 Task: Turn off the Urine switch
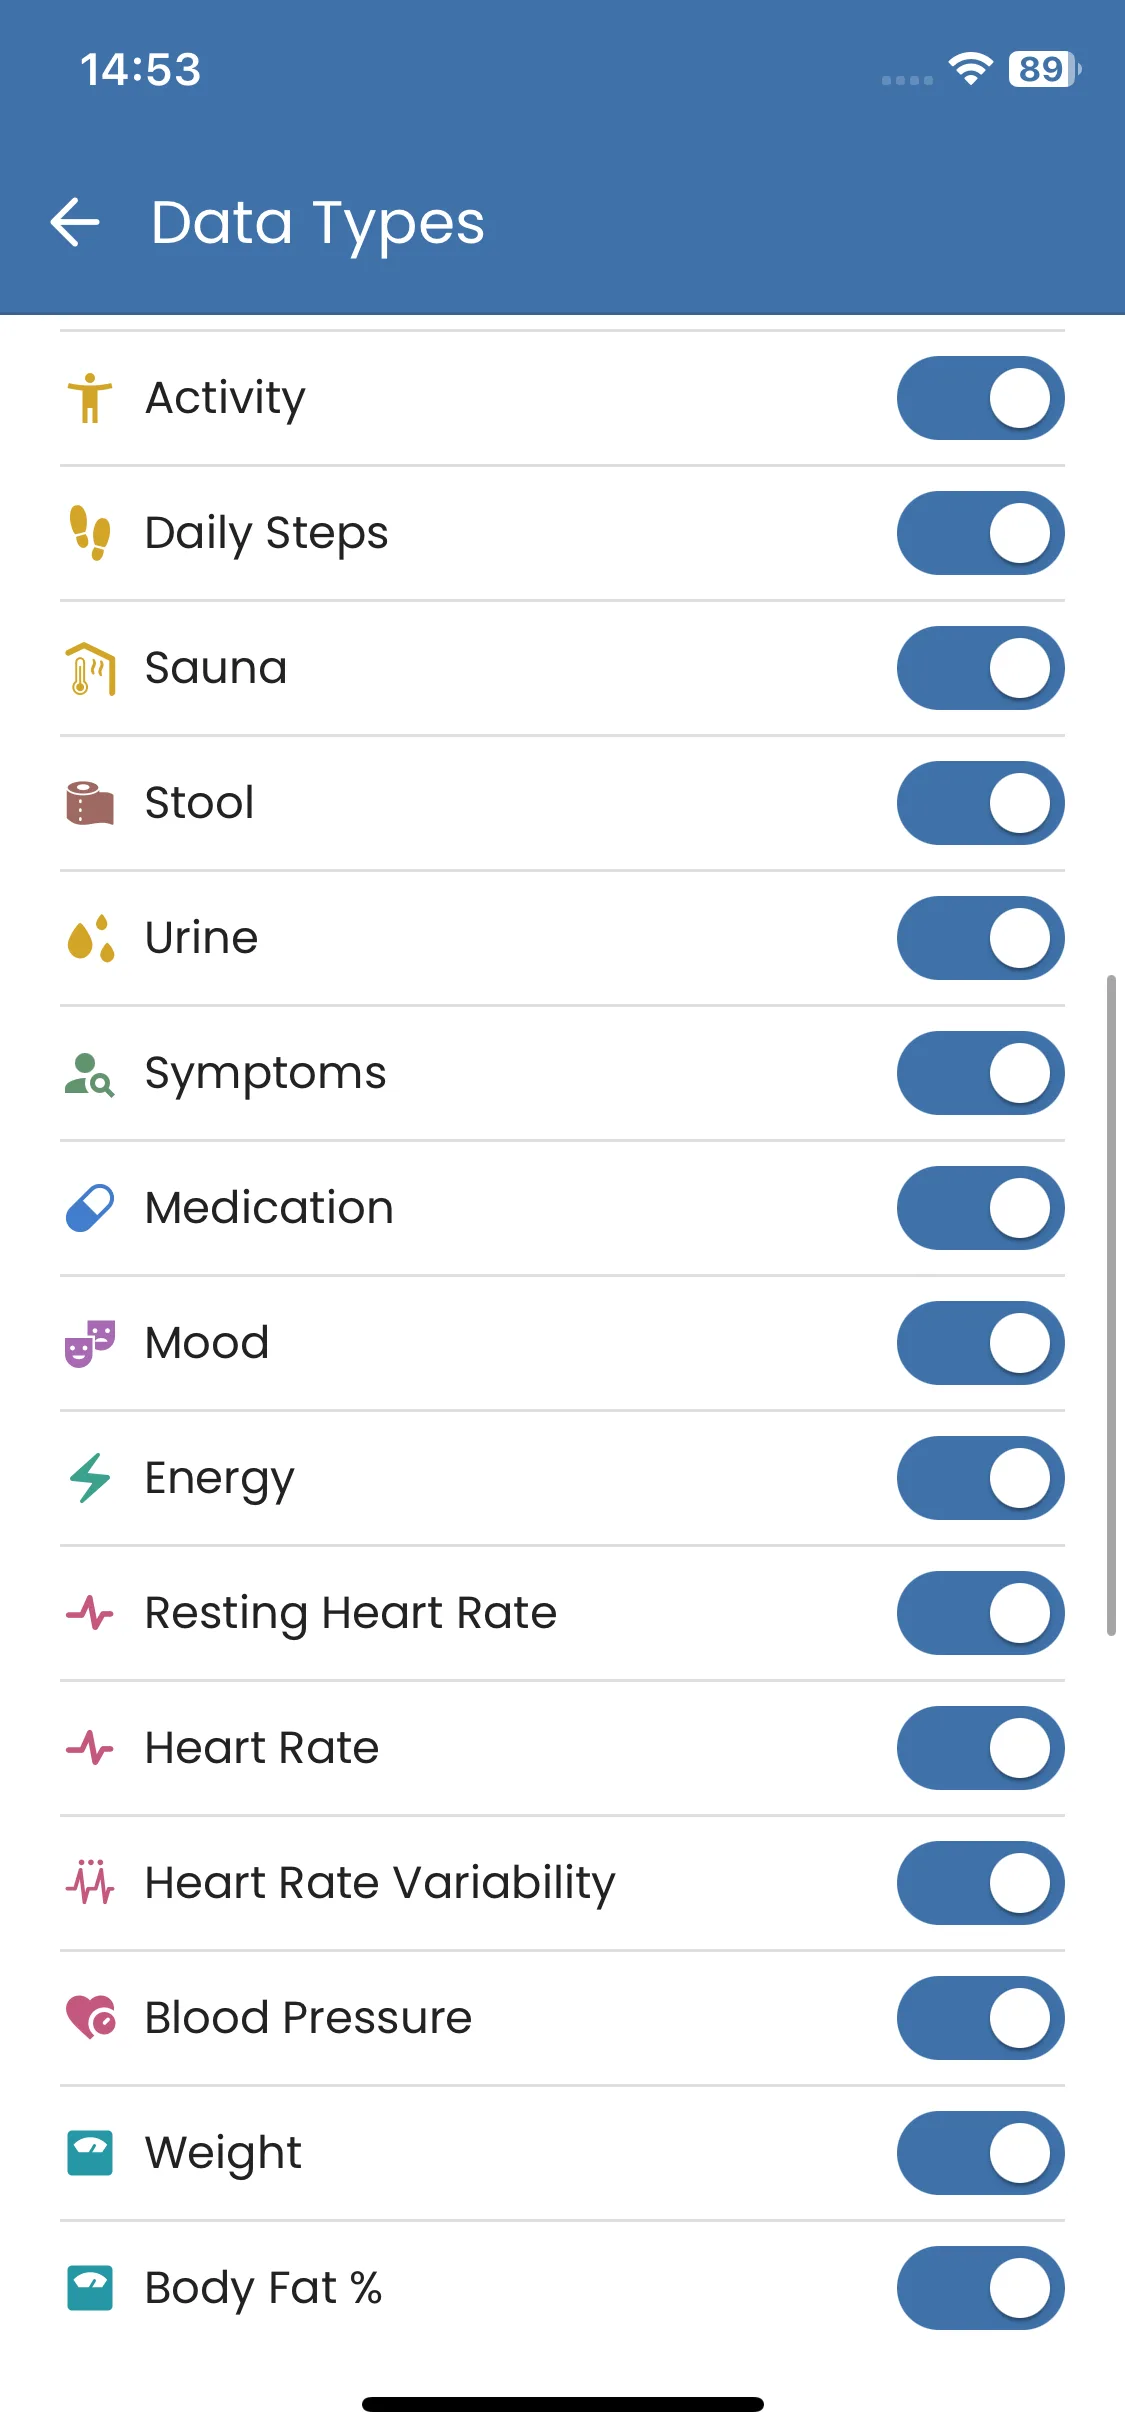pos(980,938)
